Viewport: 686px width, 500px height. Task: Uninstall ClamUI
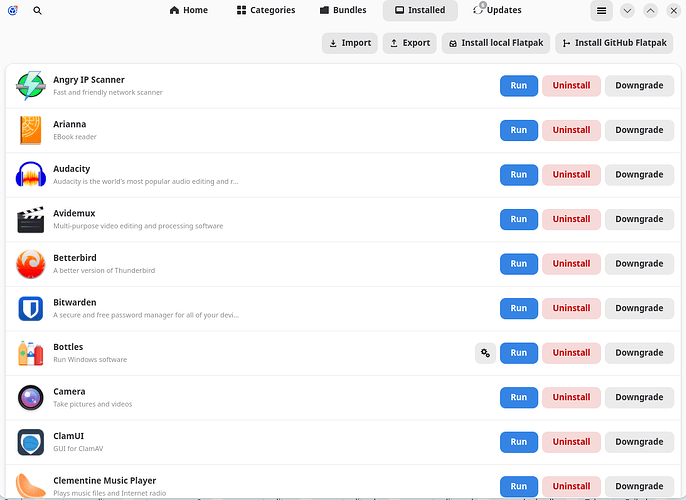click(571, 442)
